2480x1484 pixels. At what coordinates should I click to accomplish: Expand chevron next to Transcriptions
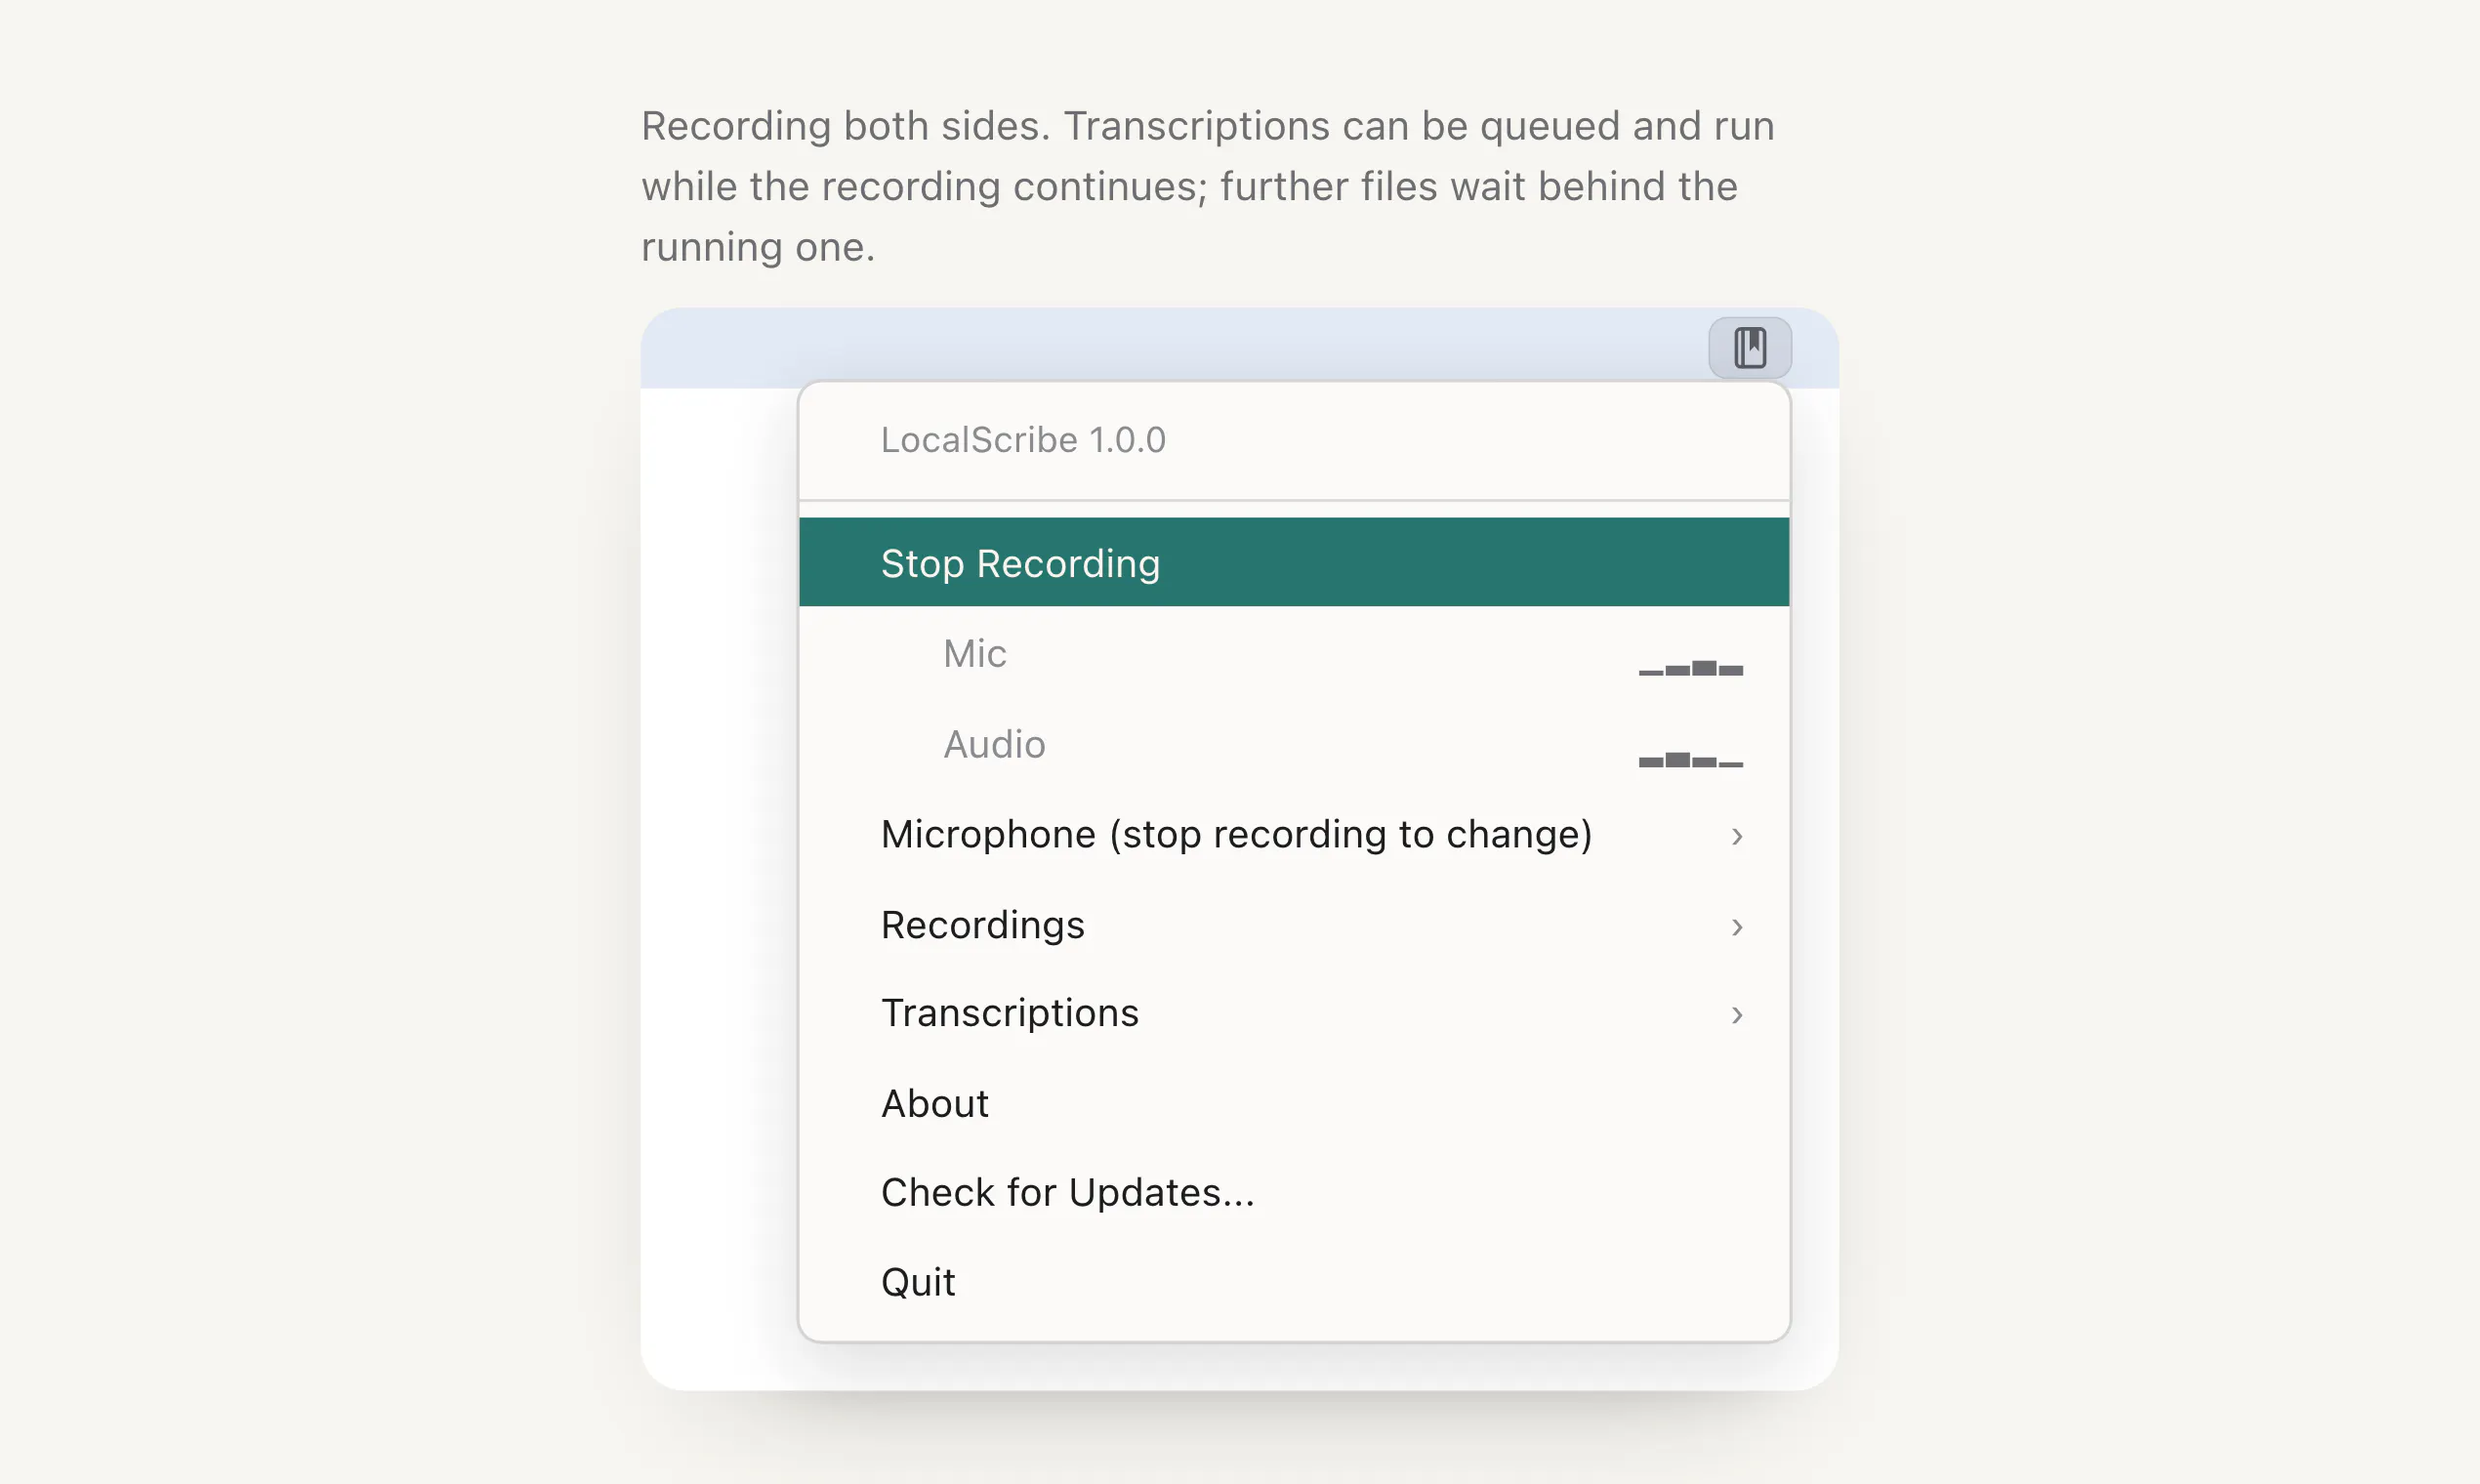pyautogui.click(x=1737, y=1015)
